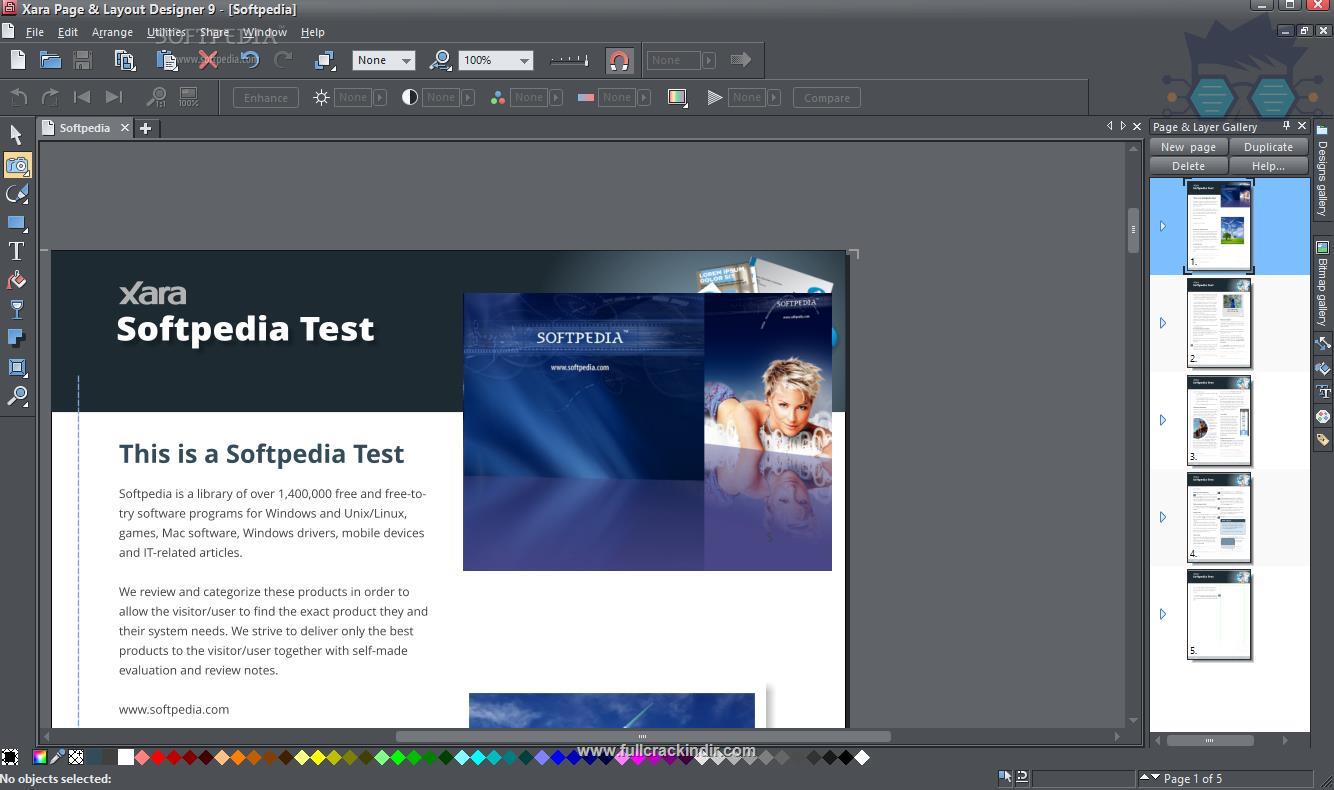This screenshot has height=790, width=1334.
Task: Save the document with floppy icon
Action: (x=83, y=60)
